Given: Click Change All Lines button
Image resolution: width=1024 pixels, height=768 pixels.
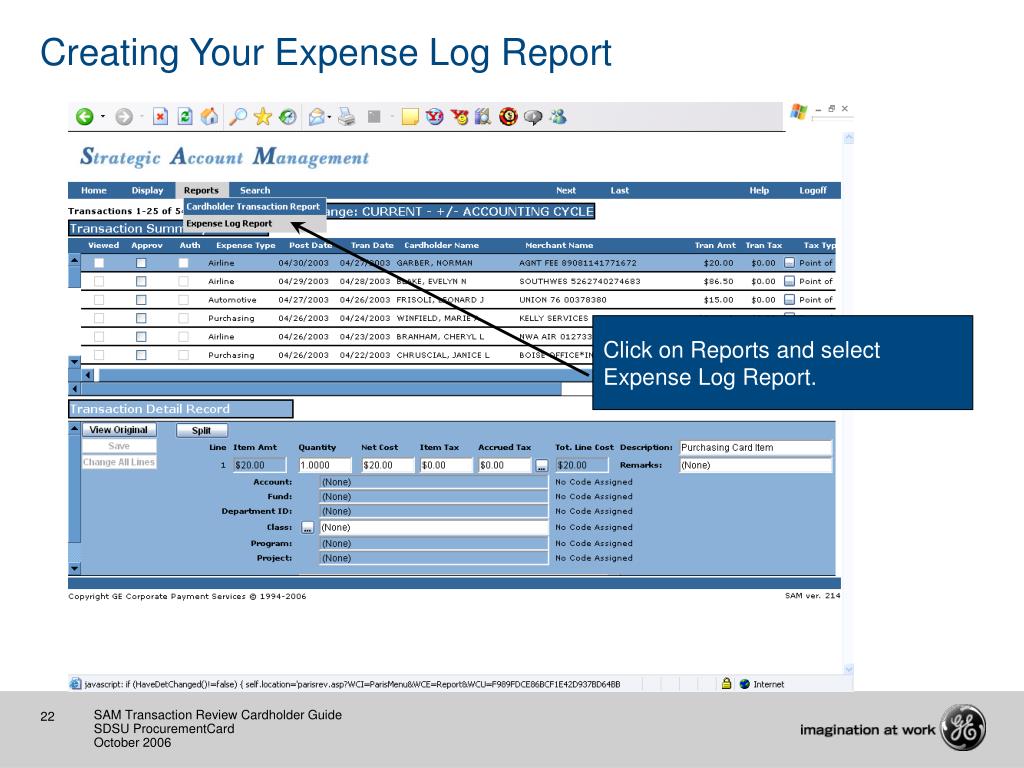Looking at the screenshot, I should 119,462.
